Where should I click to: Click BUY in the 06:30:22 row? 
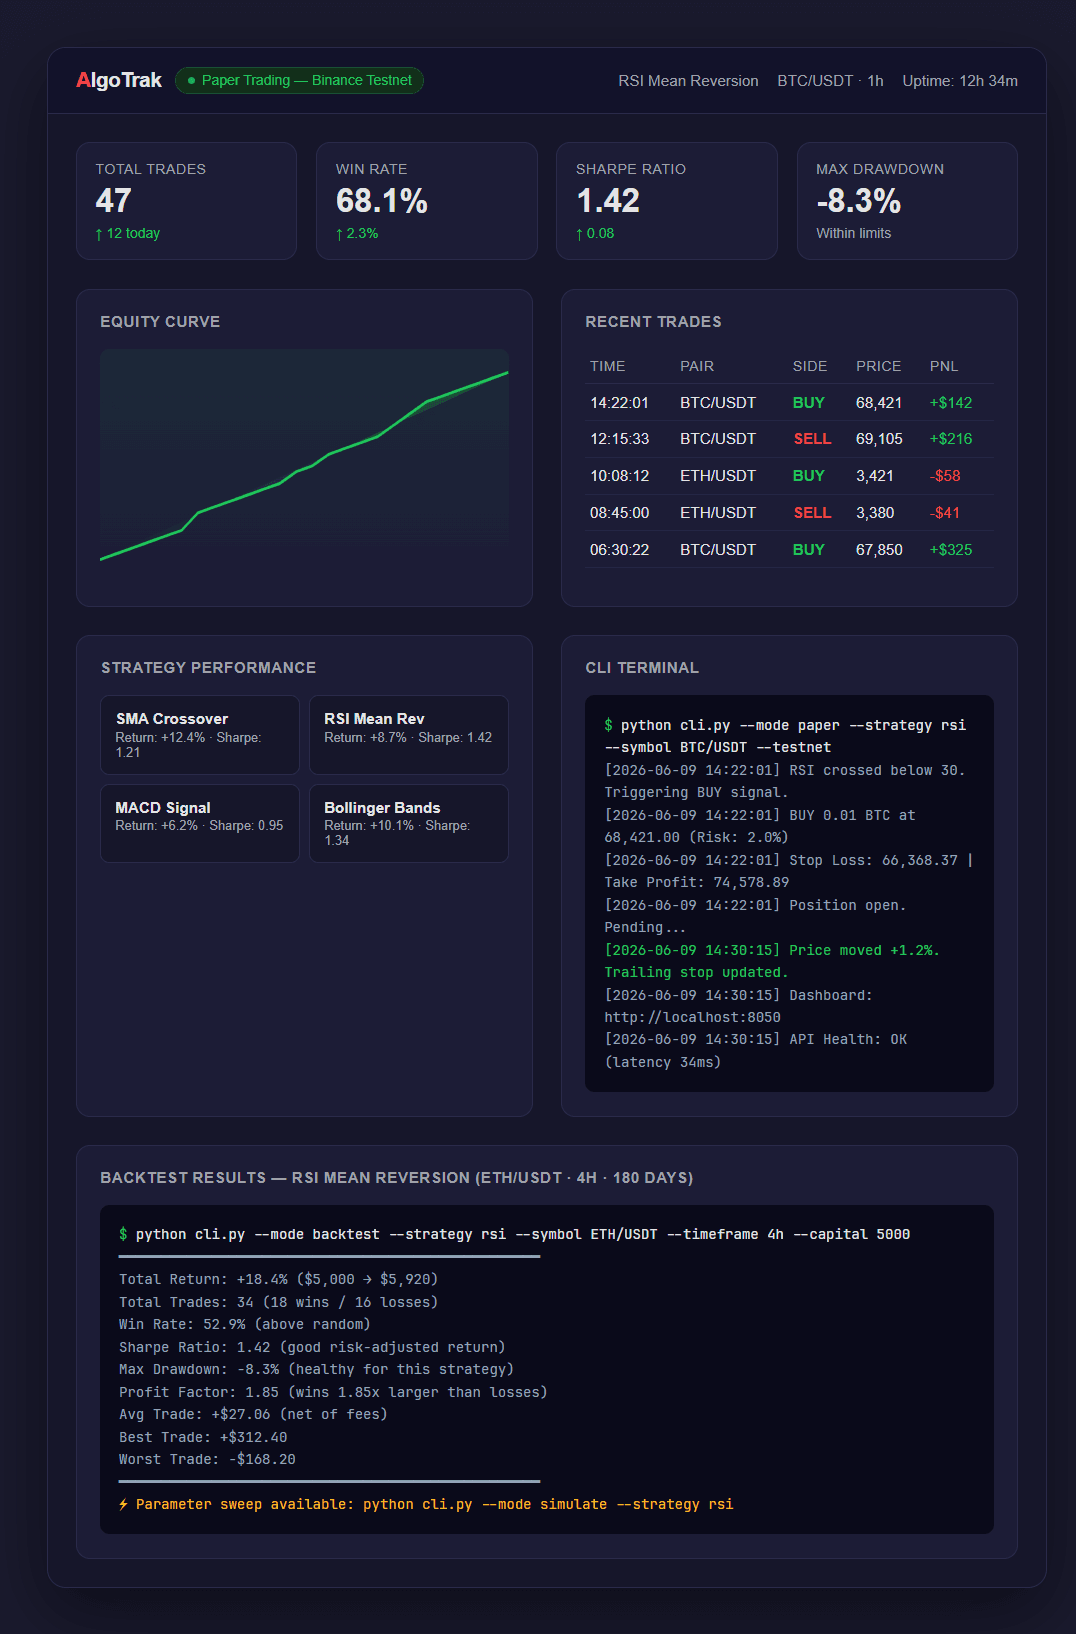[808, 550]
